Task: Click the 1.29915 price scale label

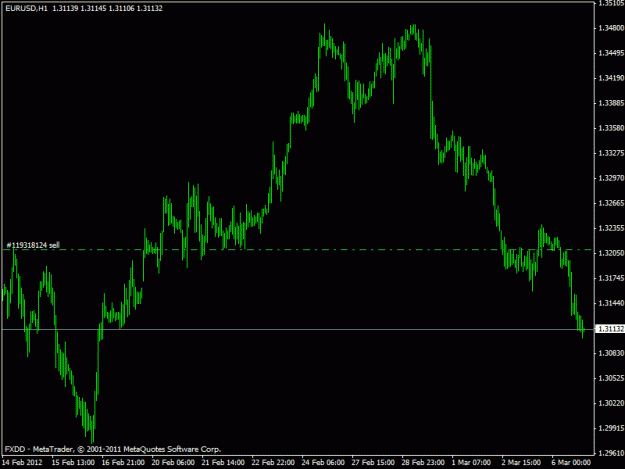Action: [611, 428]
